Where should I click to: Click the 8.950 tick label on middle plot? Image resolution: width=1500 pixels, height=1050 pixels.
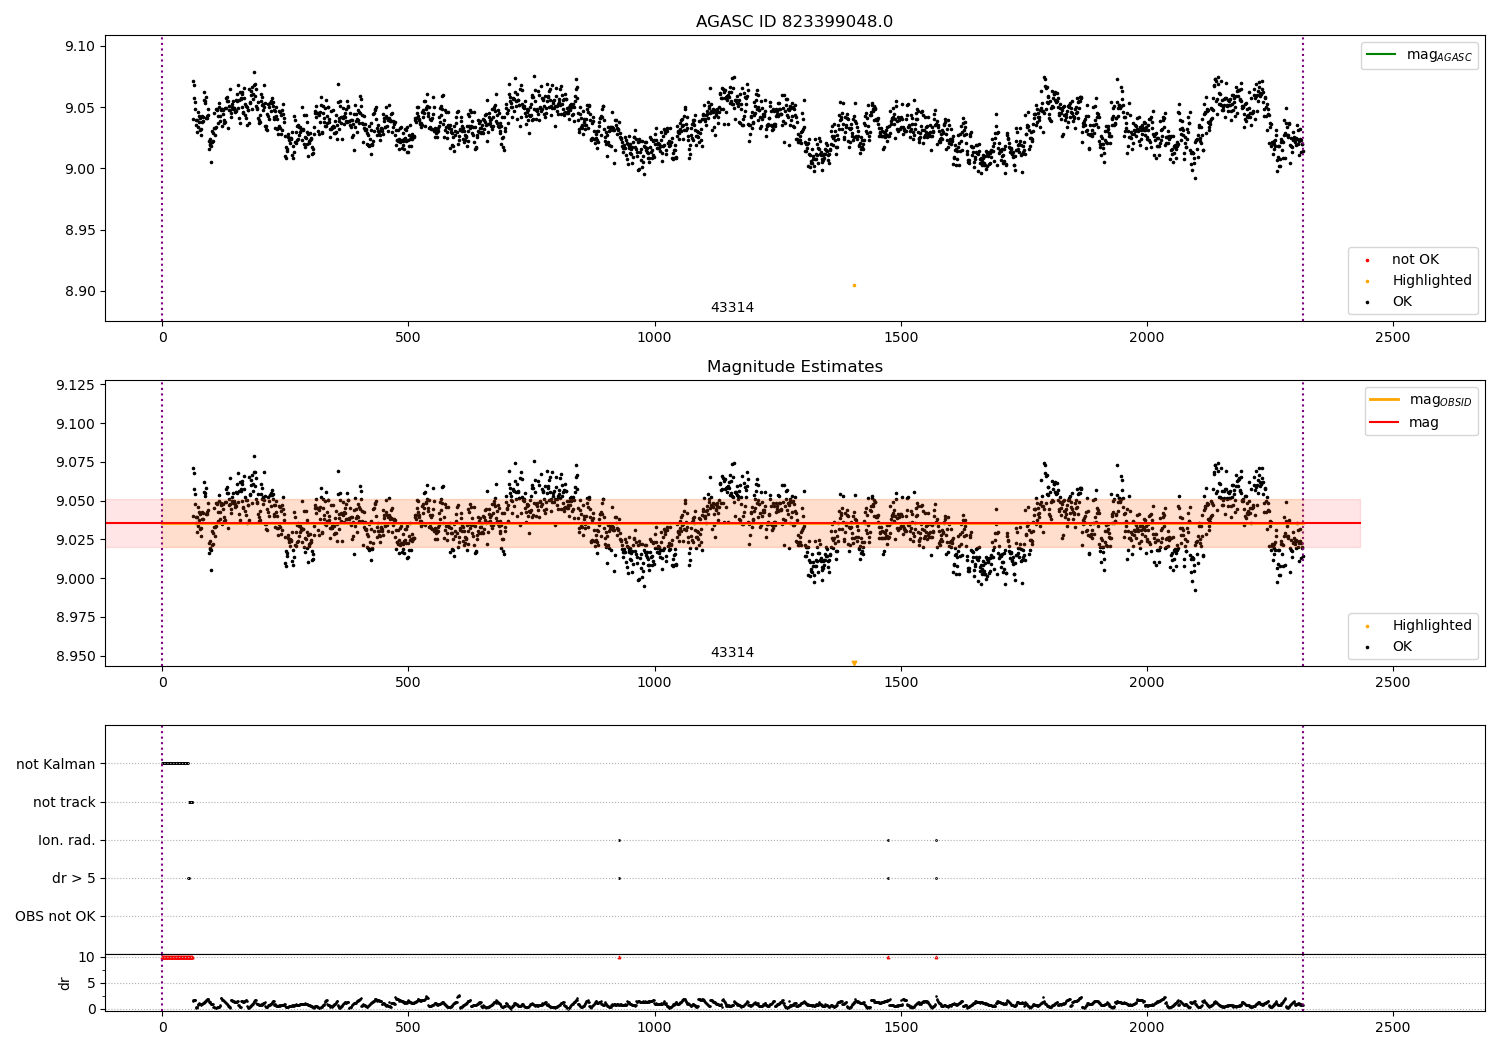click(77, 657)
